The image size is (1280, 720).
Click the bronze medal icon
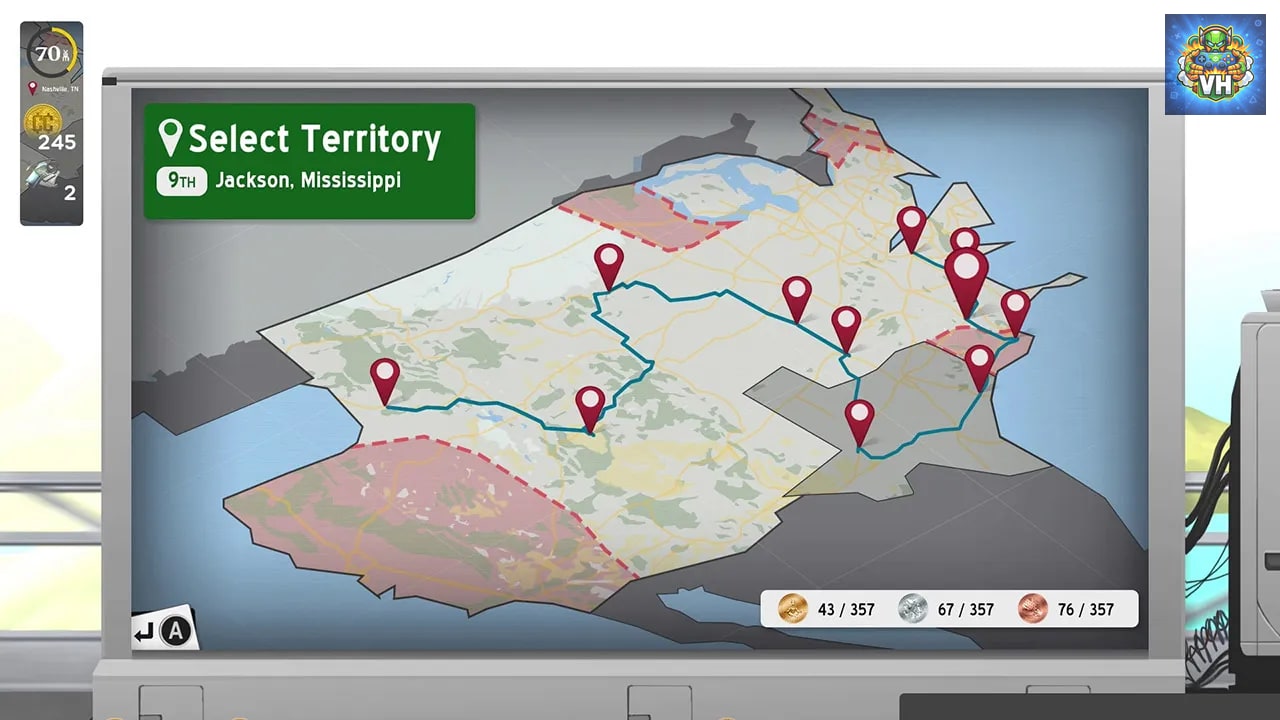pyautogui.click(x=1032, y=608)
